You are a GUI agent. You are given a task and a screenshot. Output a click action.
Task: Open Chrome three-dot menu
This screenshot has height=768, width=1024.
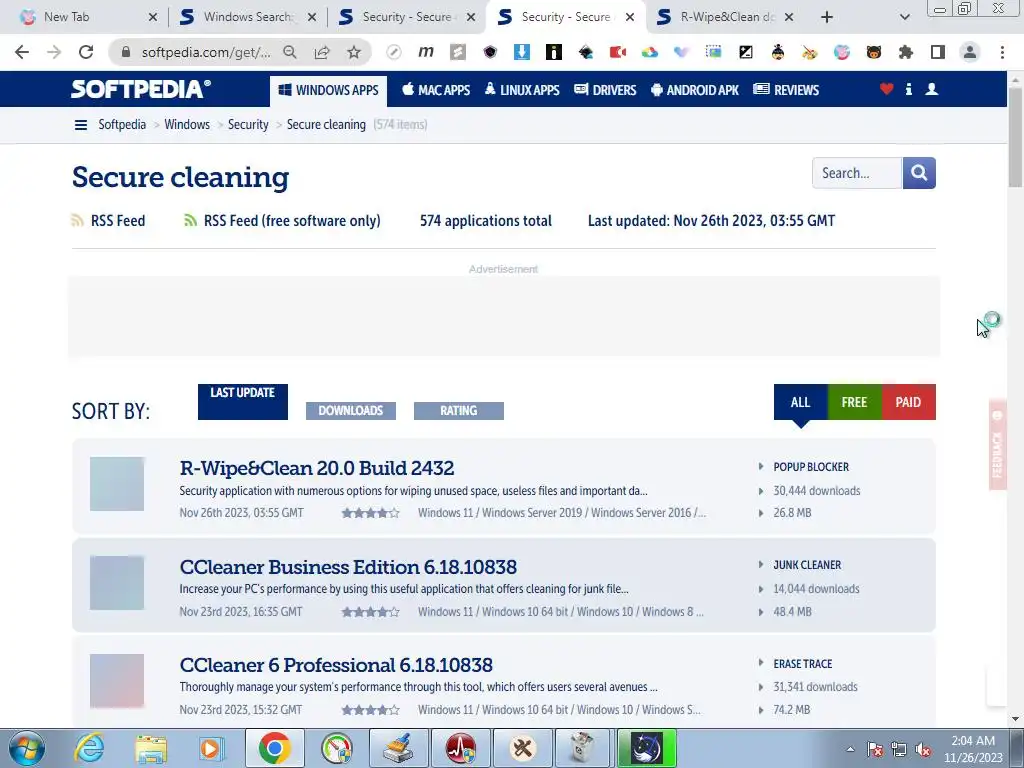[x=1002, y=52]
